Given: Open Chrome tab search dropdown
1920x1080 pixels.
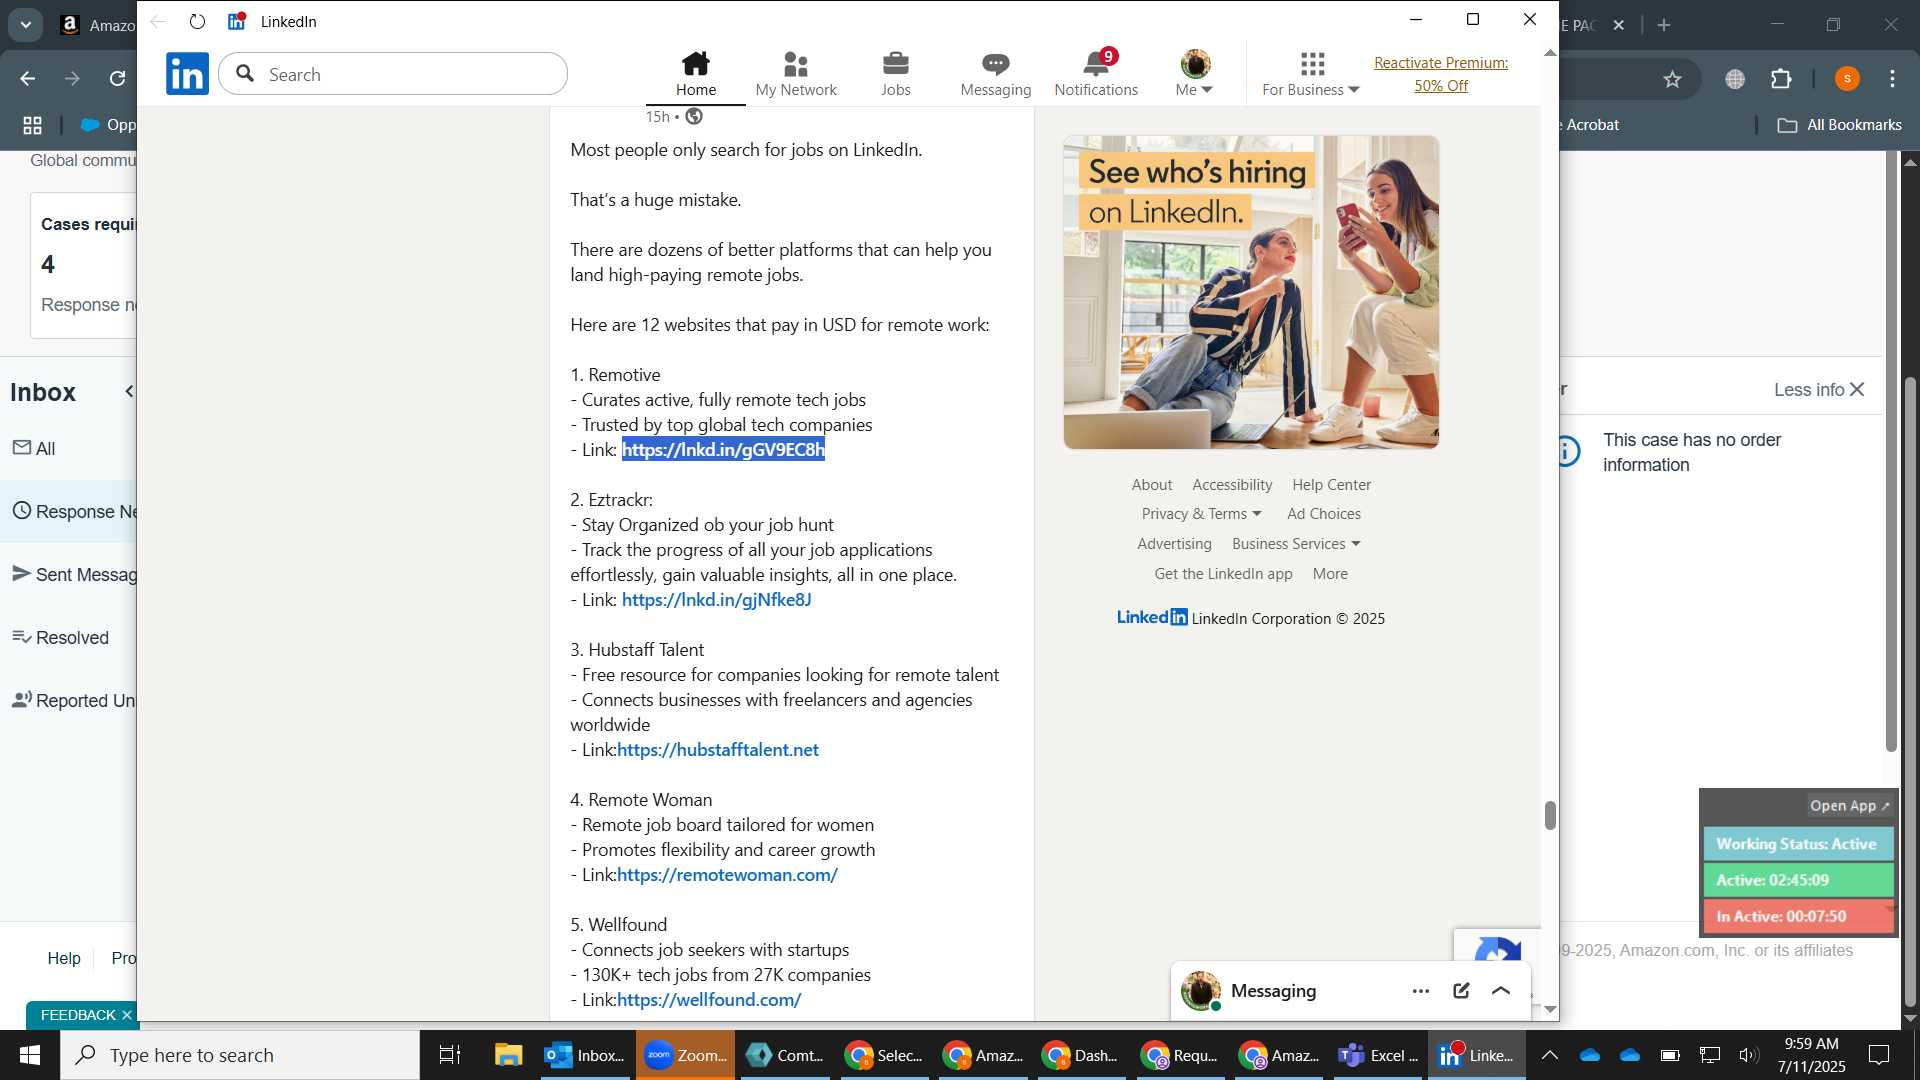Looking at the screenshot, I should pos(25,25).
